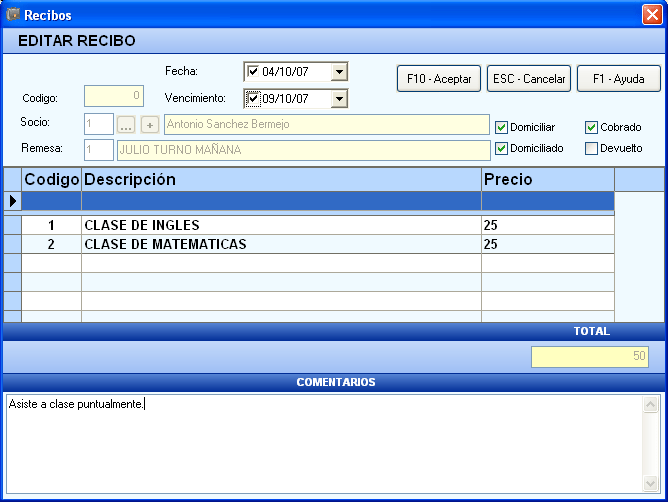Click the ESC - Cancelar button
Screen dimensions: 668x502
[529, 78]
